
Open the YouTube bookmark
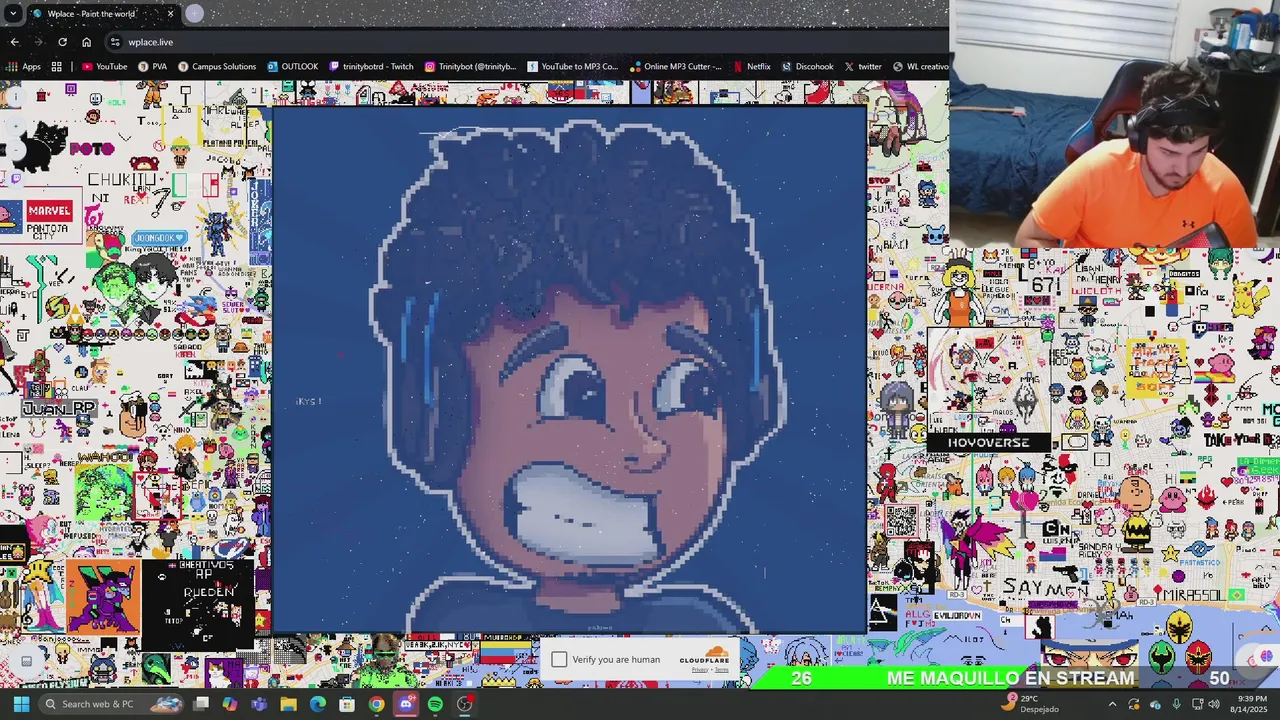[104, 66]
